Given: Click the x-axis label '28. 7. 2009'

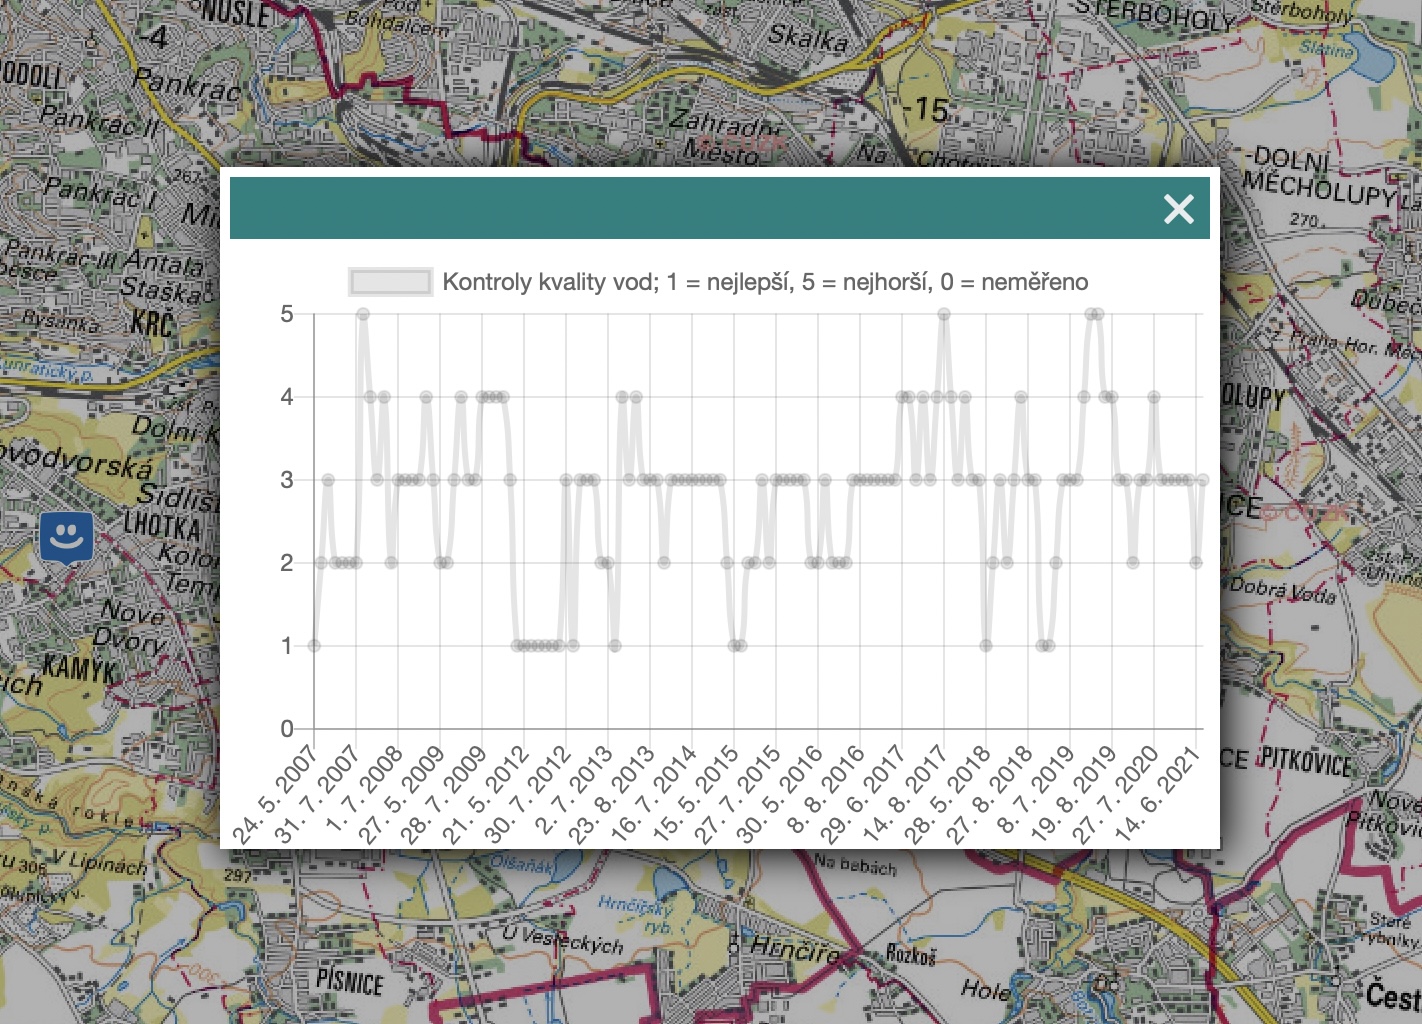Looking at the screenshot, I should coord(442,794).
